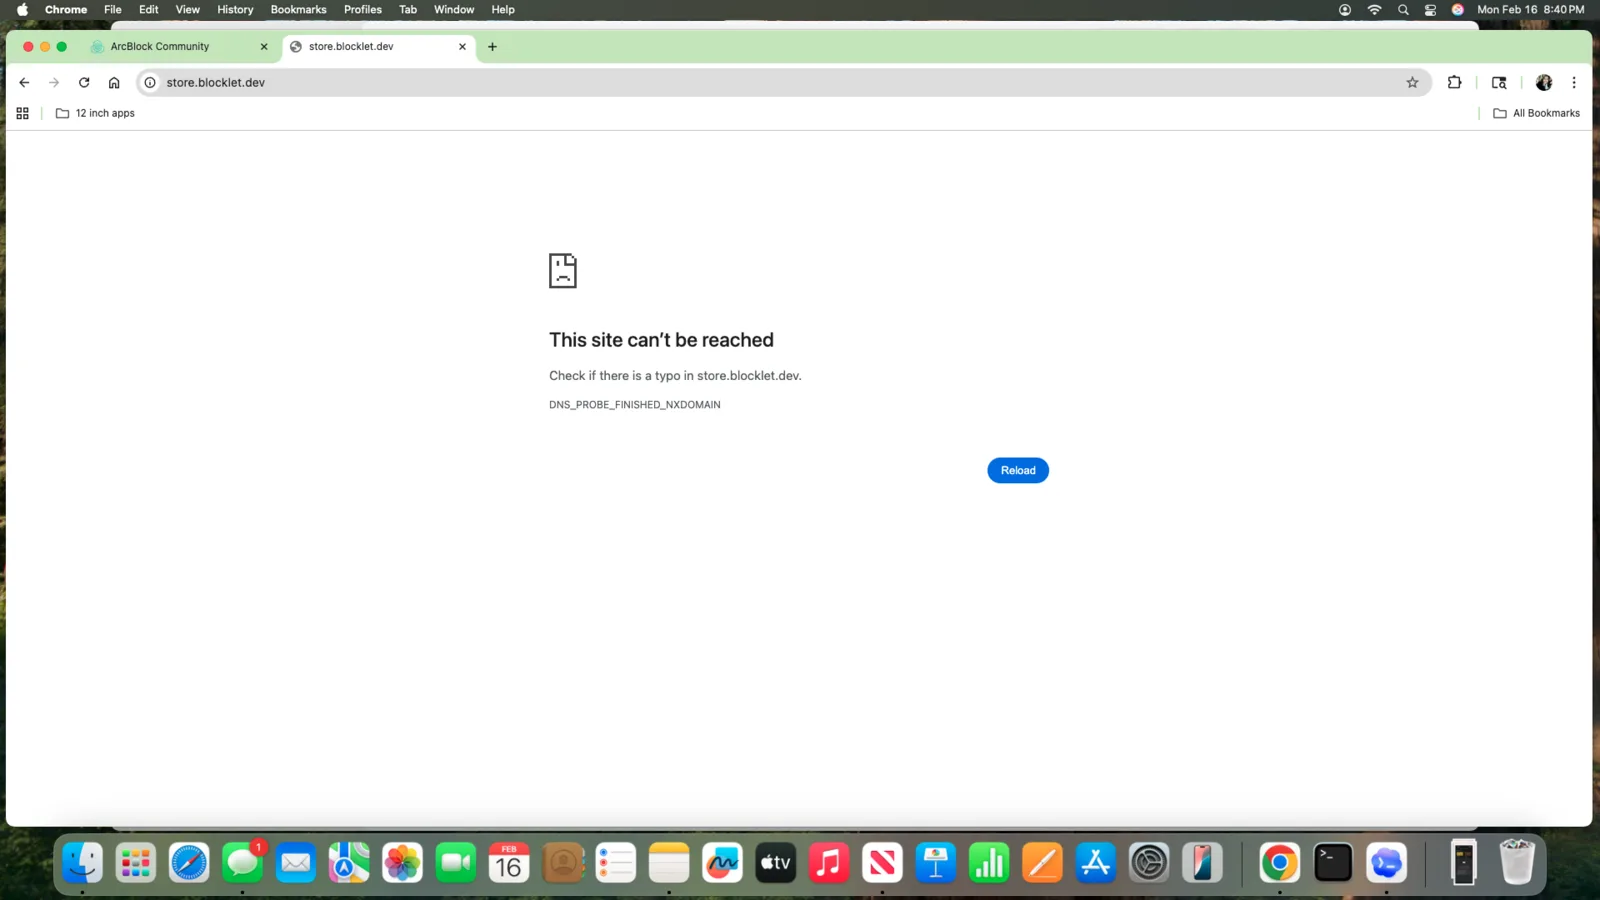
Task: Click the forward navigation arrow
Action: click(54, 83)
